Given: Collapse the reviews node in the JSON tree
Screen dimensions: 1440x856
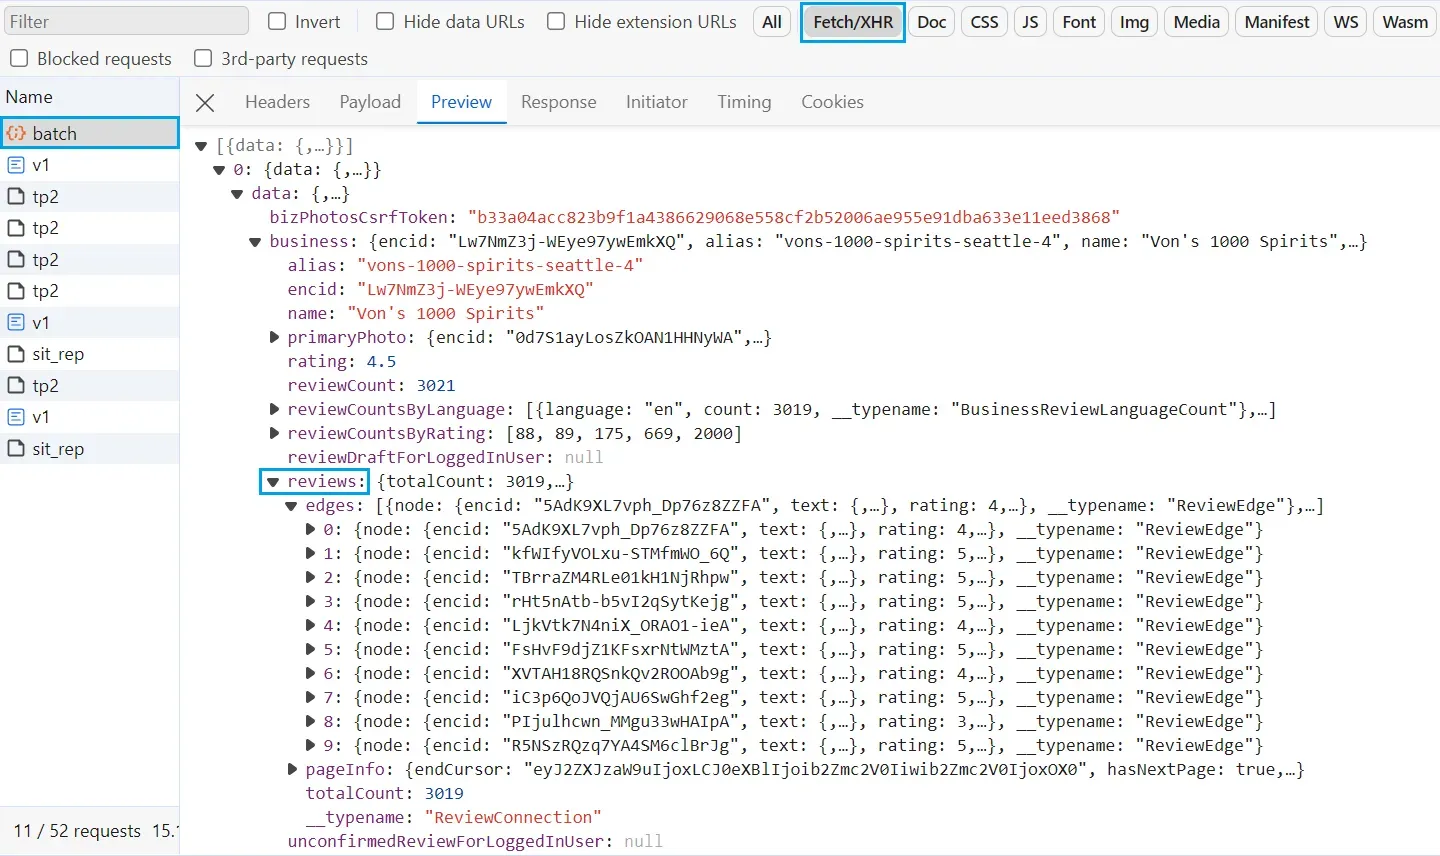Looking at the screenshot, I should (273, 481).
